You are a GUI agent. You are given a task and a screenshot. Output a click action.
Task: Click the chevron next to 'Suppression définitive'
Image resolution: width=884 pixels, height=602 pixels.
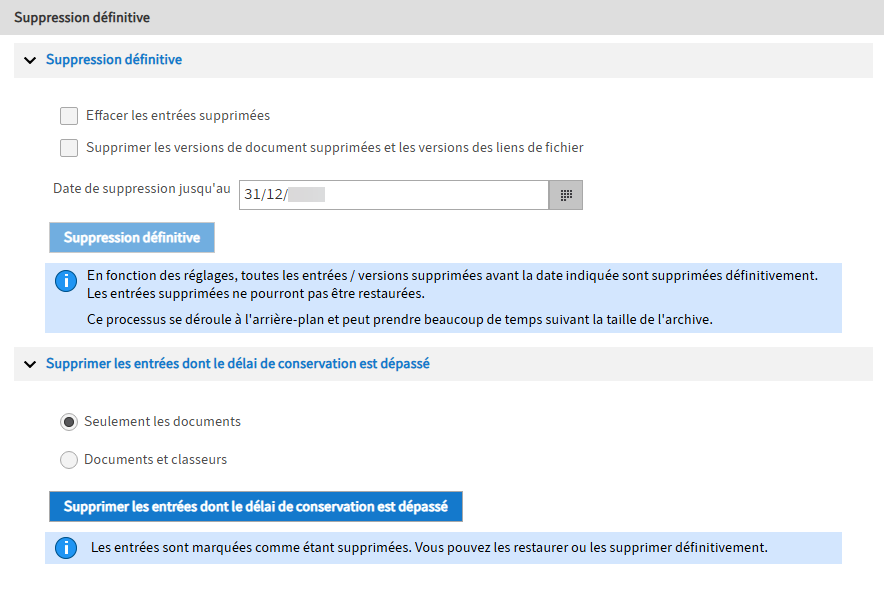click(30, 60)
